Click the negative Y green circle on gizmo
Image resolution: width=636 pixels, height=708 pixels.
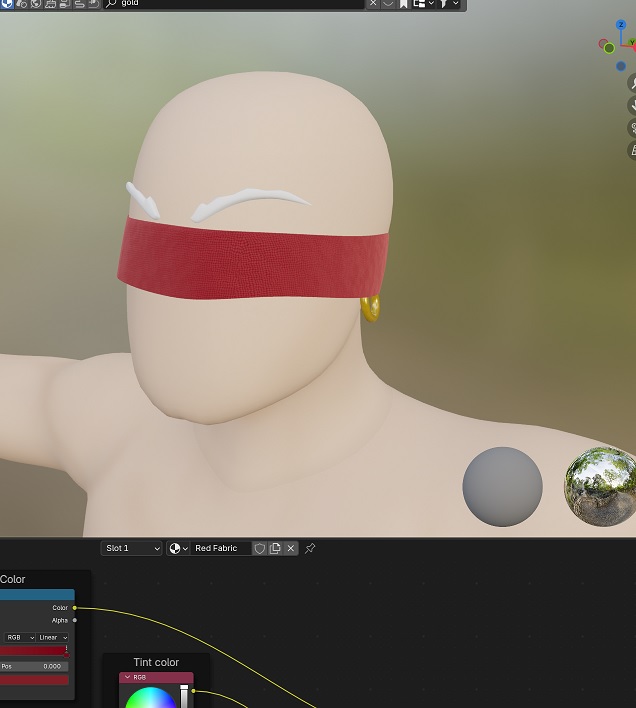pyautogui.click(x=609, y=48)
